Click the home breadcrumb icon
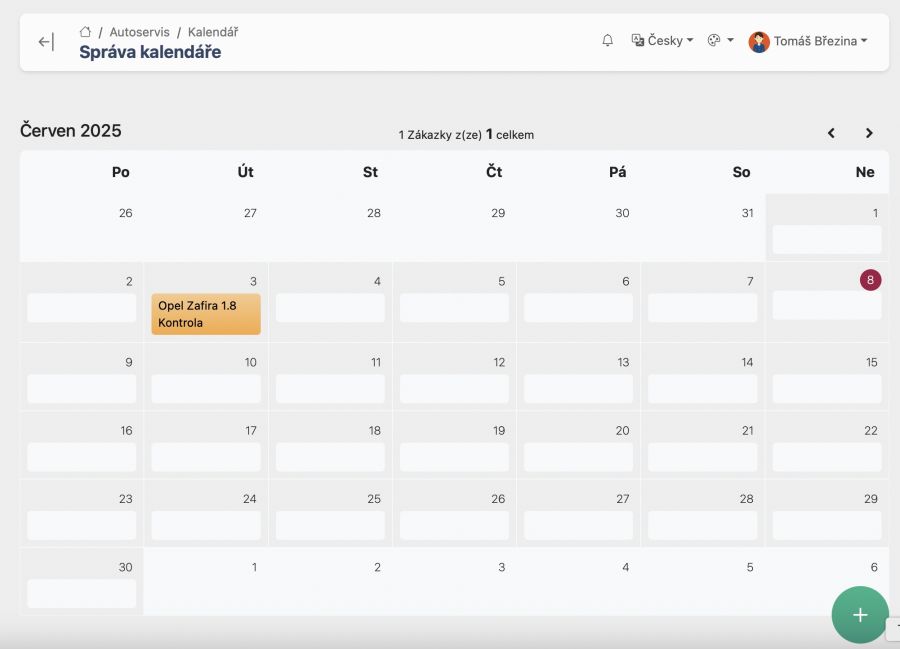 click(85, 31)
